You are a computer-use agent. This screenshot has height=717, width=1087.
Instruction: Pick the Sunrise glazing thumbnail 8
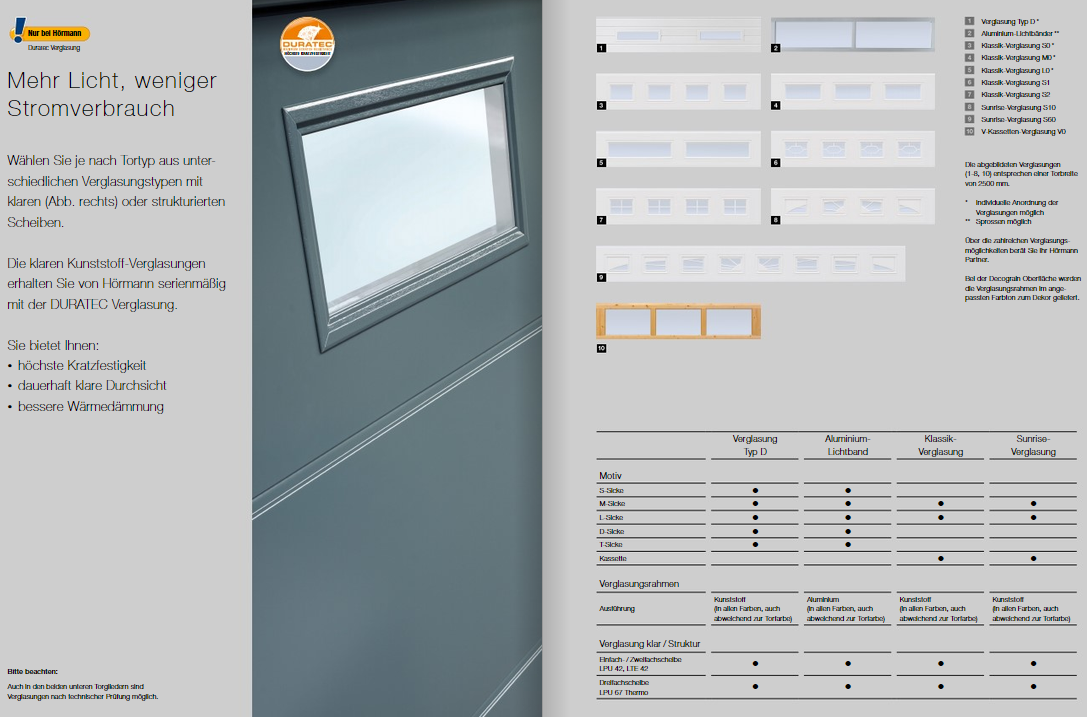coord(853,206)
